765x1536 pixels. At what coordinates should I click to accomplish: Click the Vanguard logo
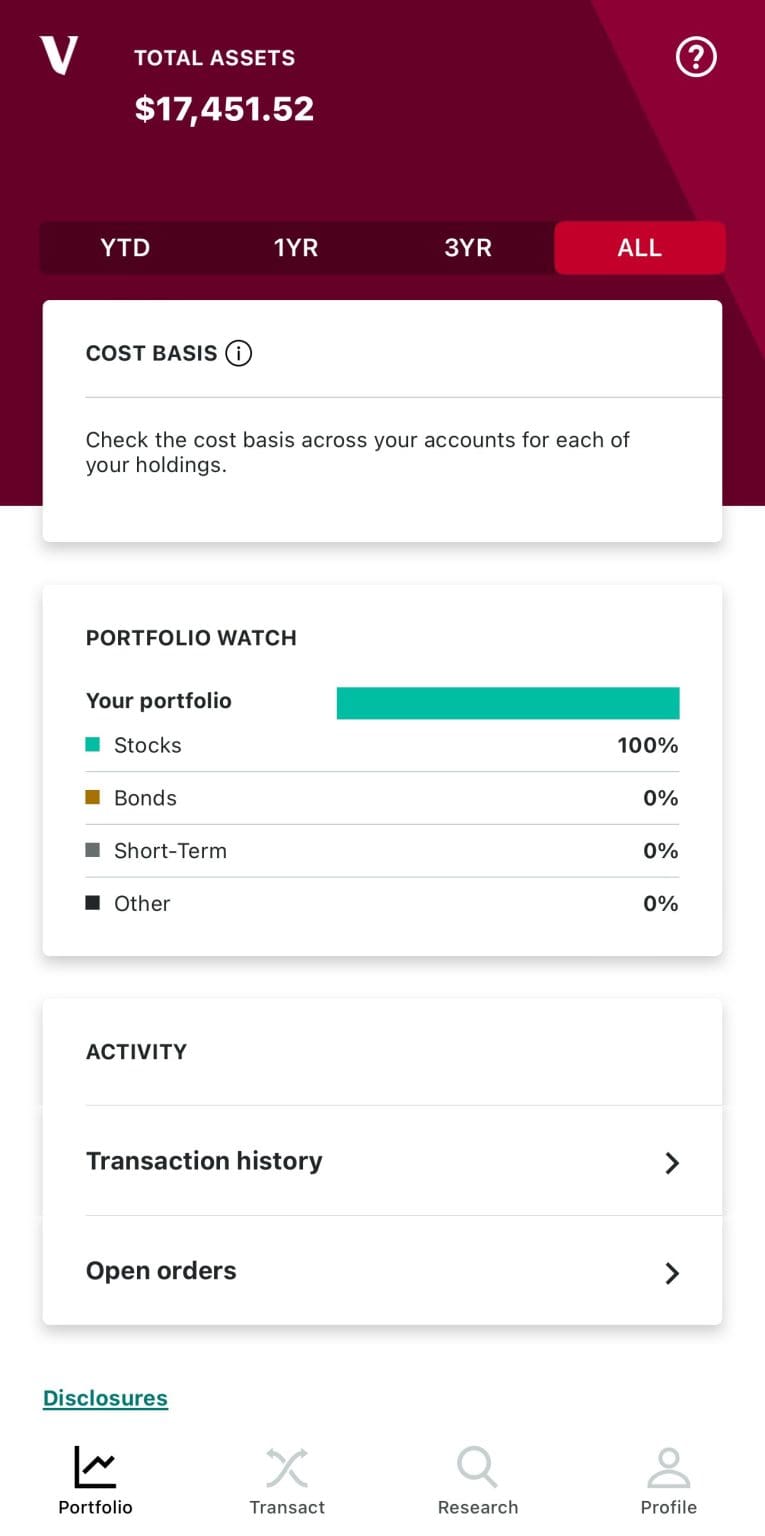tap(58, 57)
